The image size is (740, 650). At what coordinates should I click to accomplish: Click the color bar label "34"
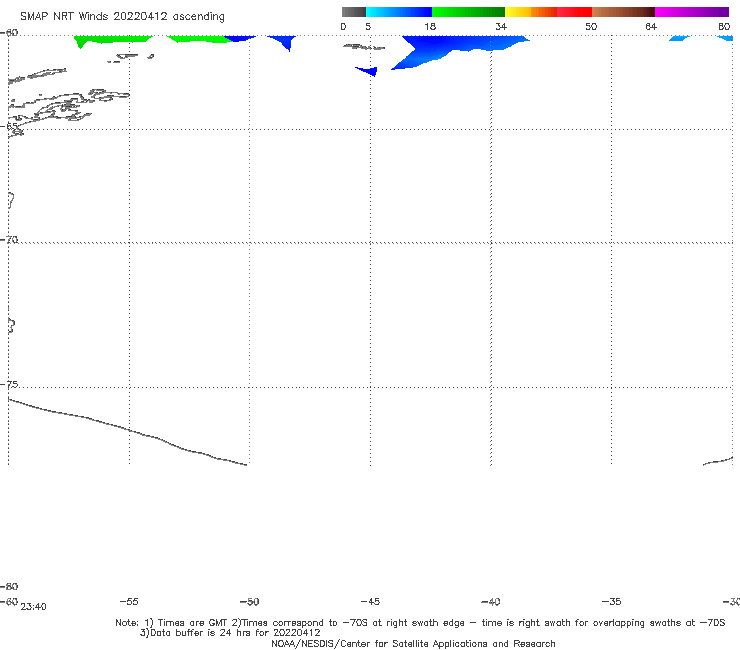(501, 26)
